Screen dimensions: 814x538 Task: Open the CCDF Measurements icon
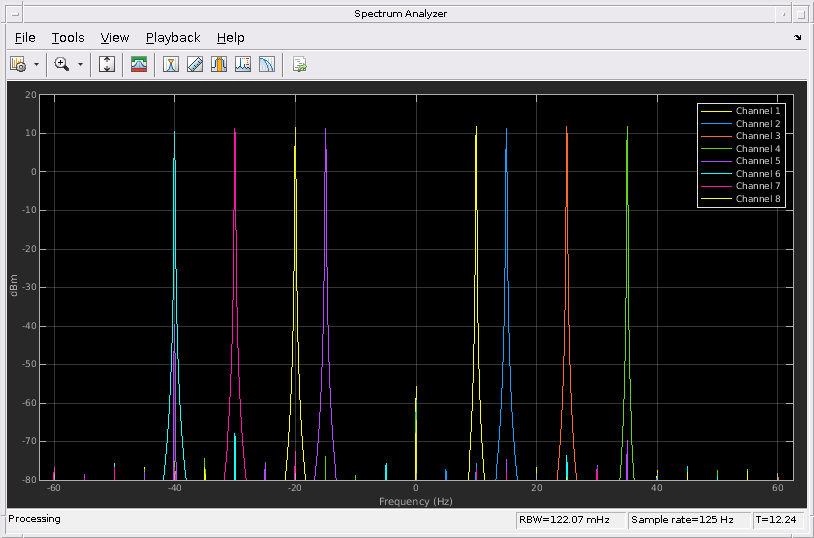[267, 64]
